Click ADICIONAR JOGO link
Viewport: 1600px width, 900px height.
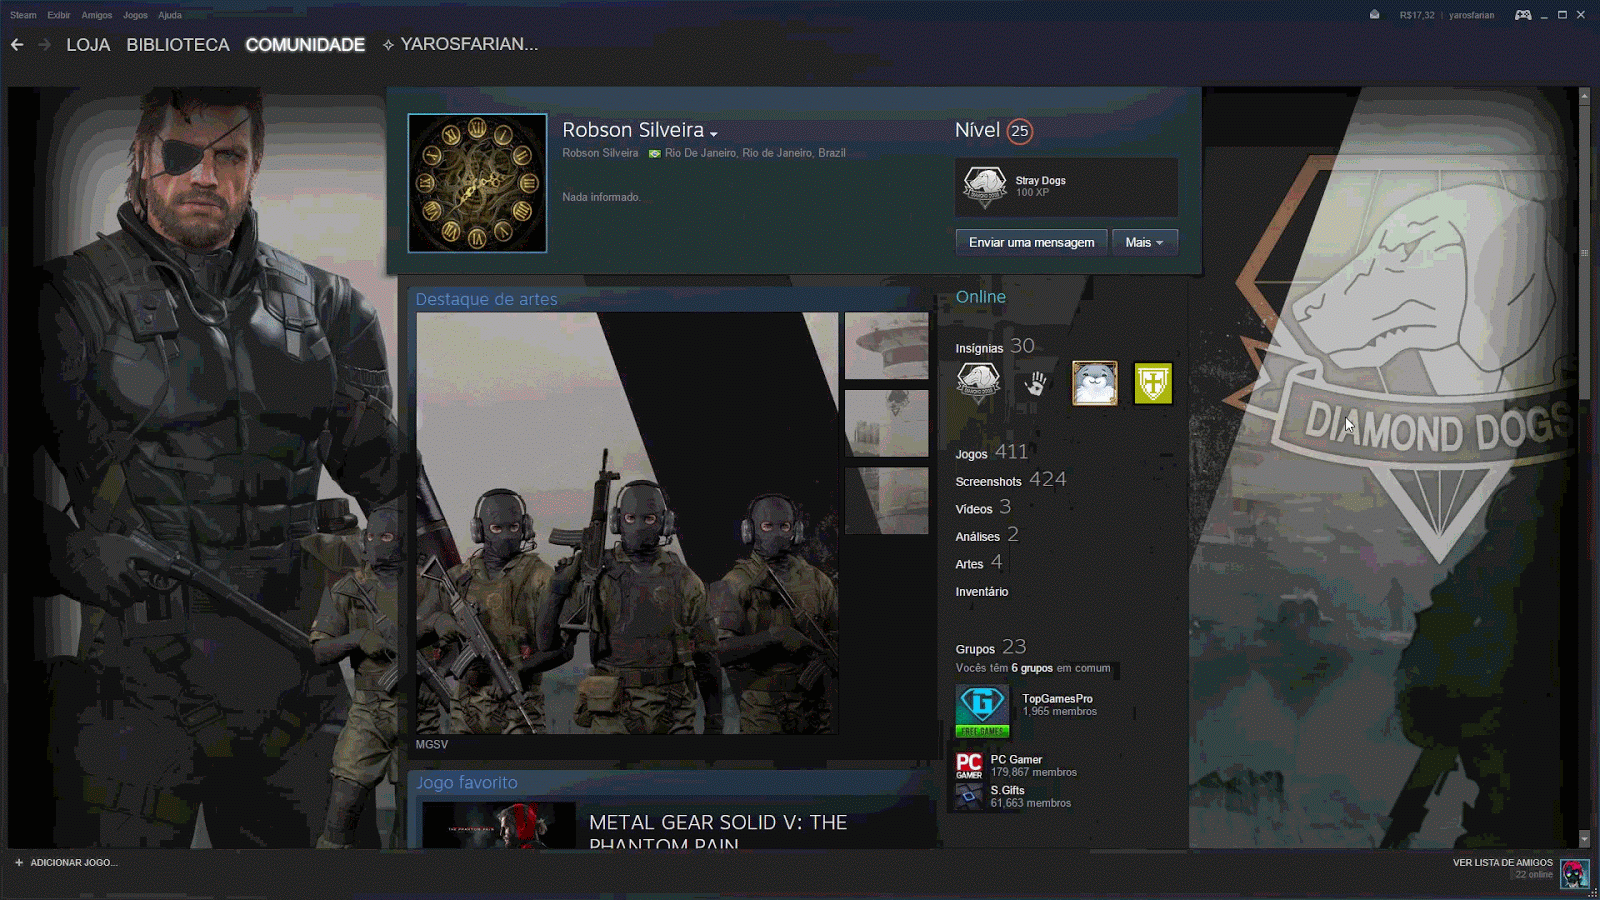74,863
